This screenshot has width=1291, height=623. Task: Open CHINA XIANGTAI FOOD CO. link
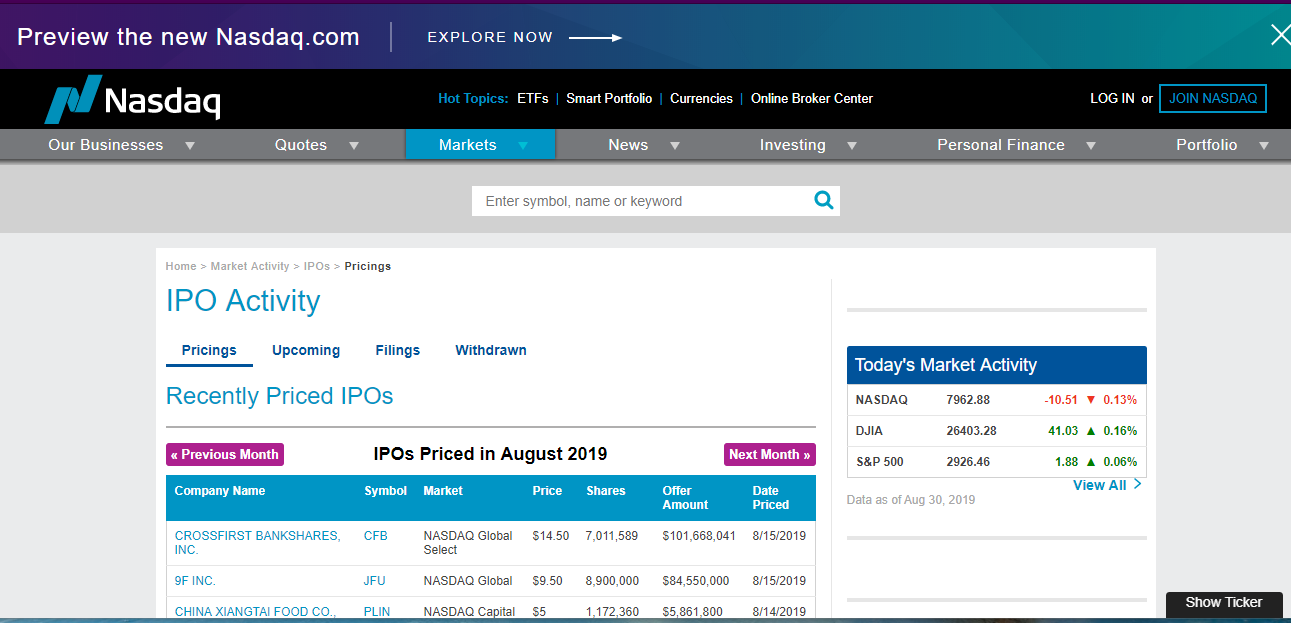[x=255, y=612]
